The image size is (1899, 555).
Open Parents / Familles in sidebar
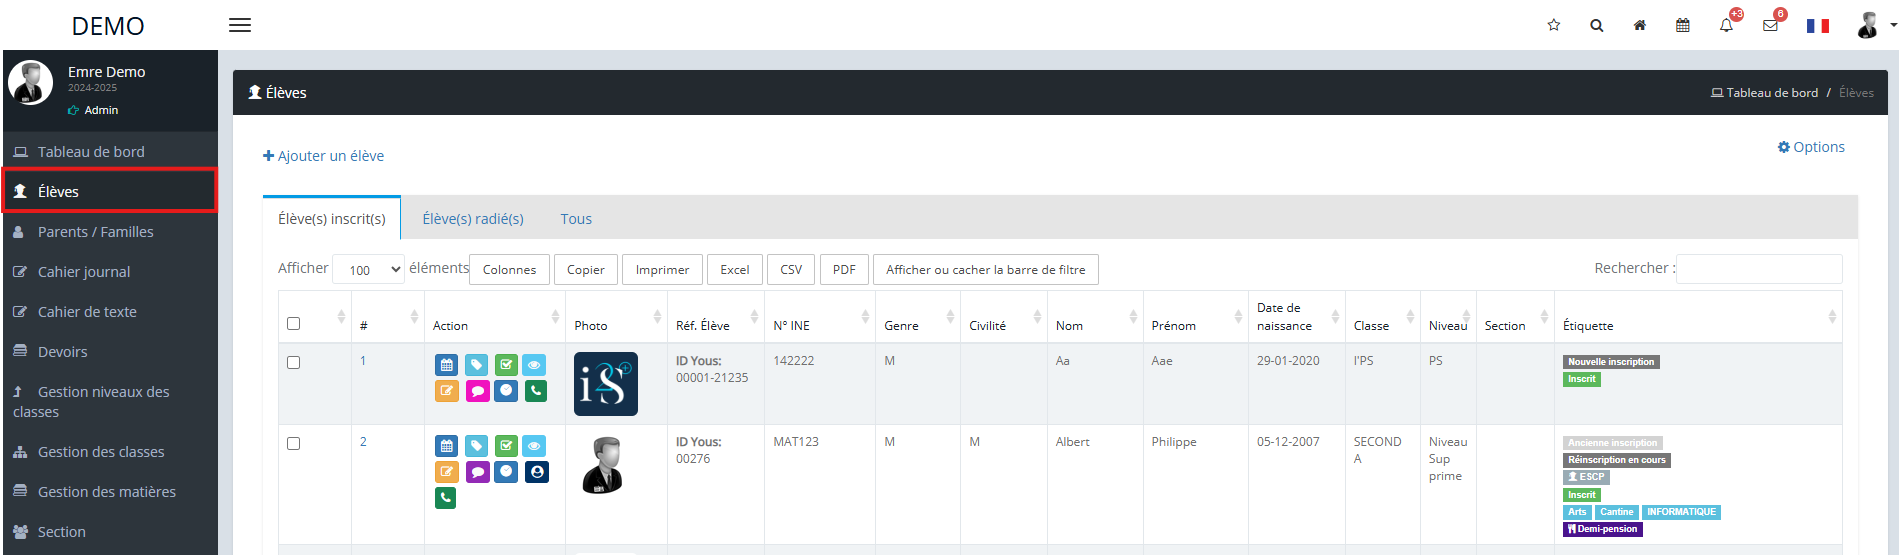point(95,232)
